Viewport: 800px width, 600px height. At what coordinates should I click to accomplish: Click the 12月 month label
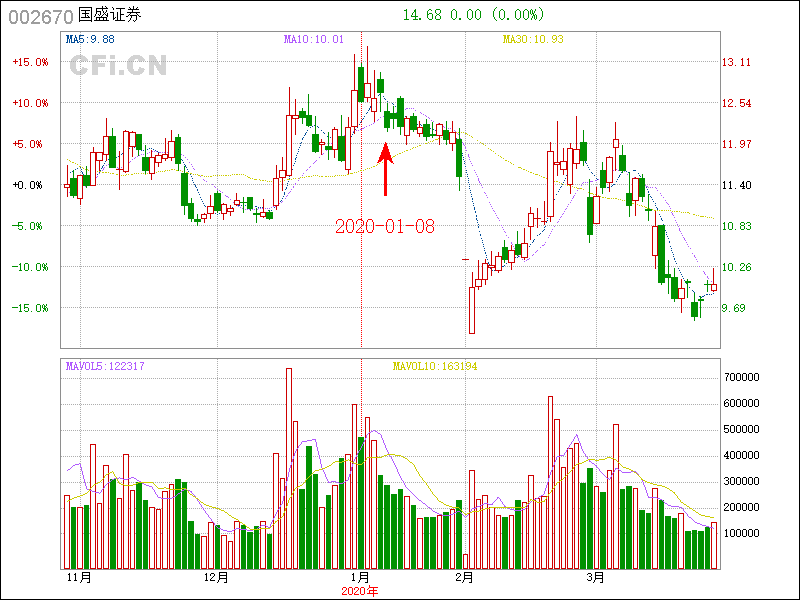tap(216, 578)
